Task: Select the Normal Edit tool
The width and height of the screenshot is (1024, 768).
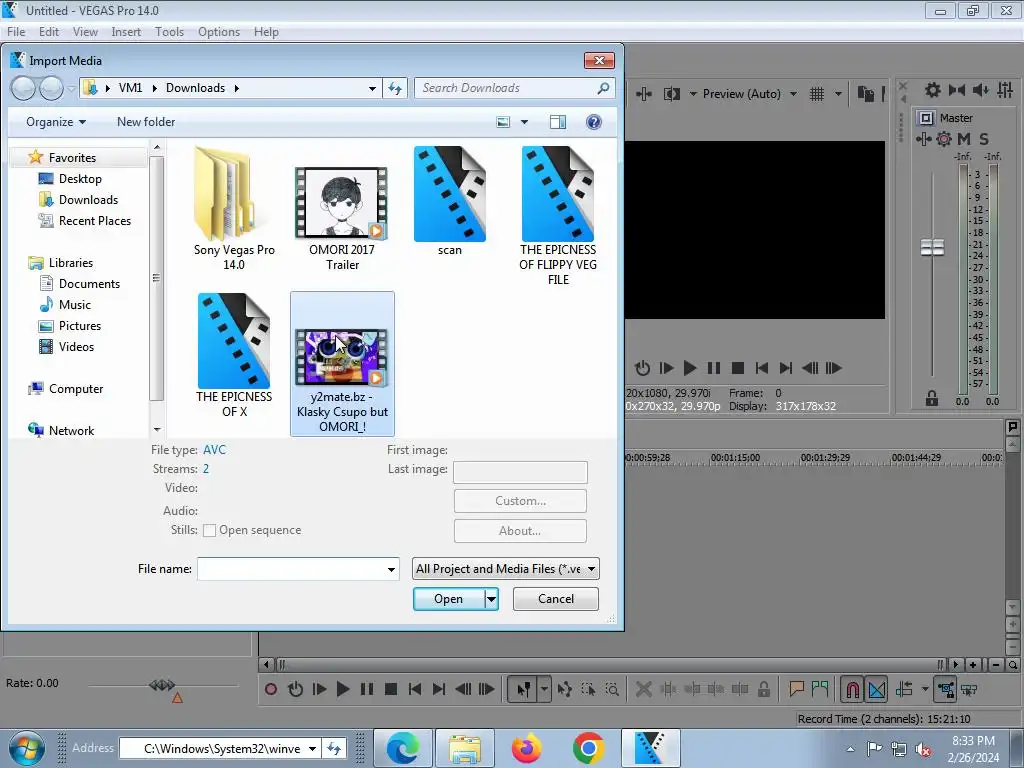Action: [524, 689]
